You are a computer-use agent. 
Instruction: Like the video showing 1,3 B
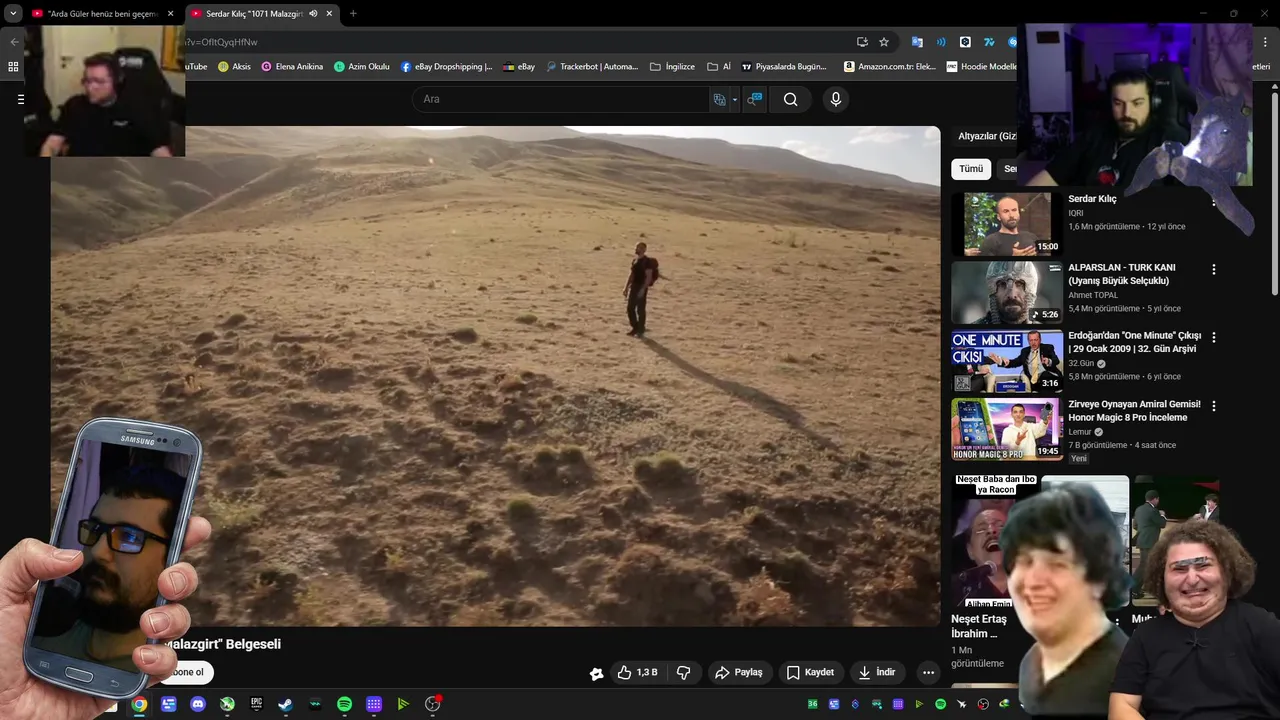(637, 672)
